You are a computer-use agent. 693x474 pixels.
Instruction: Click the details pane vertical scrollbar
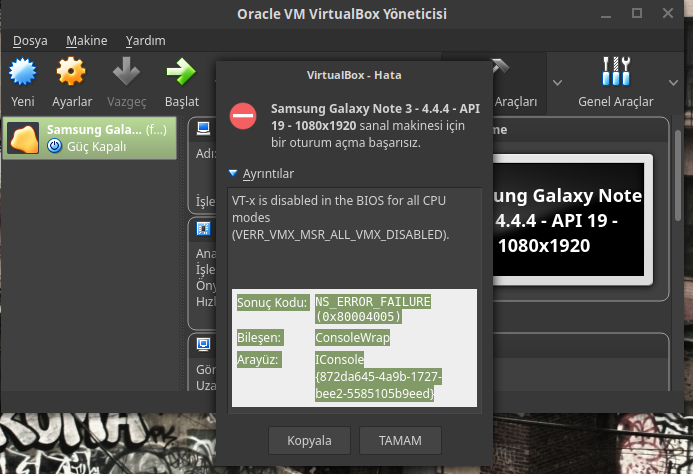(678, 176)
